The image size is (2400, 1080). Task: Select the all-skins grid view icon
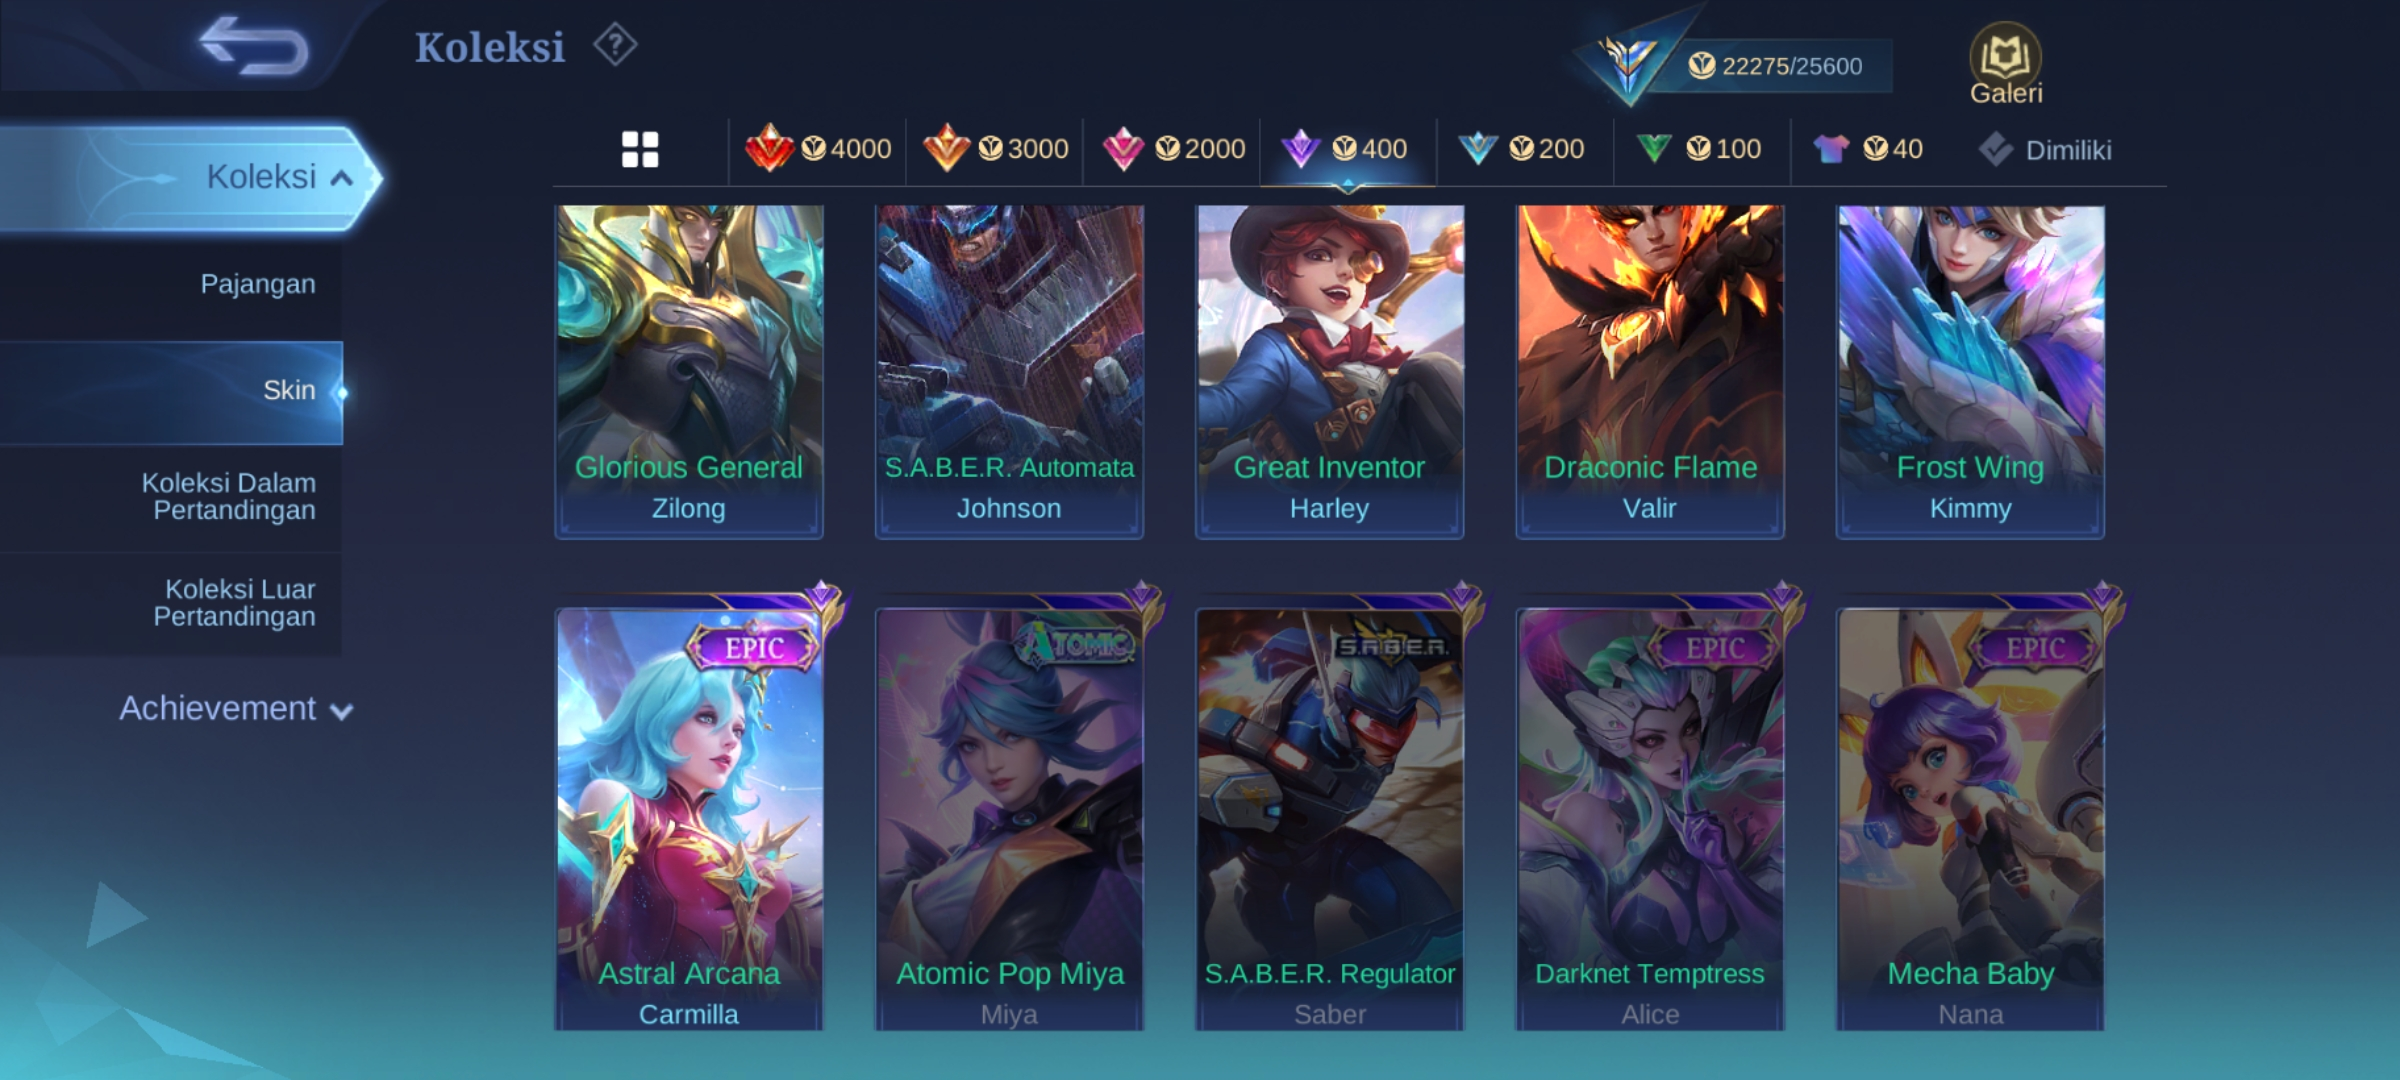click(640, 150)
